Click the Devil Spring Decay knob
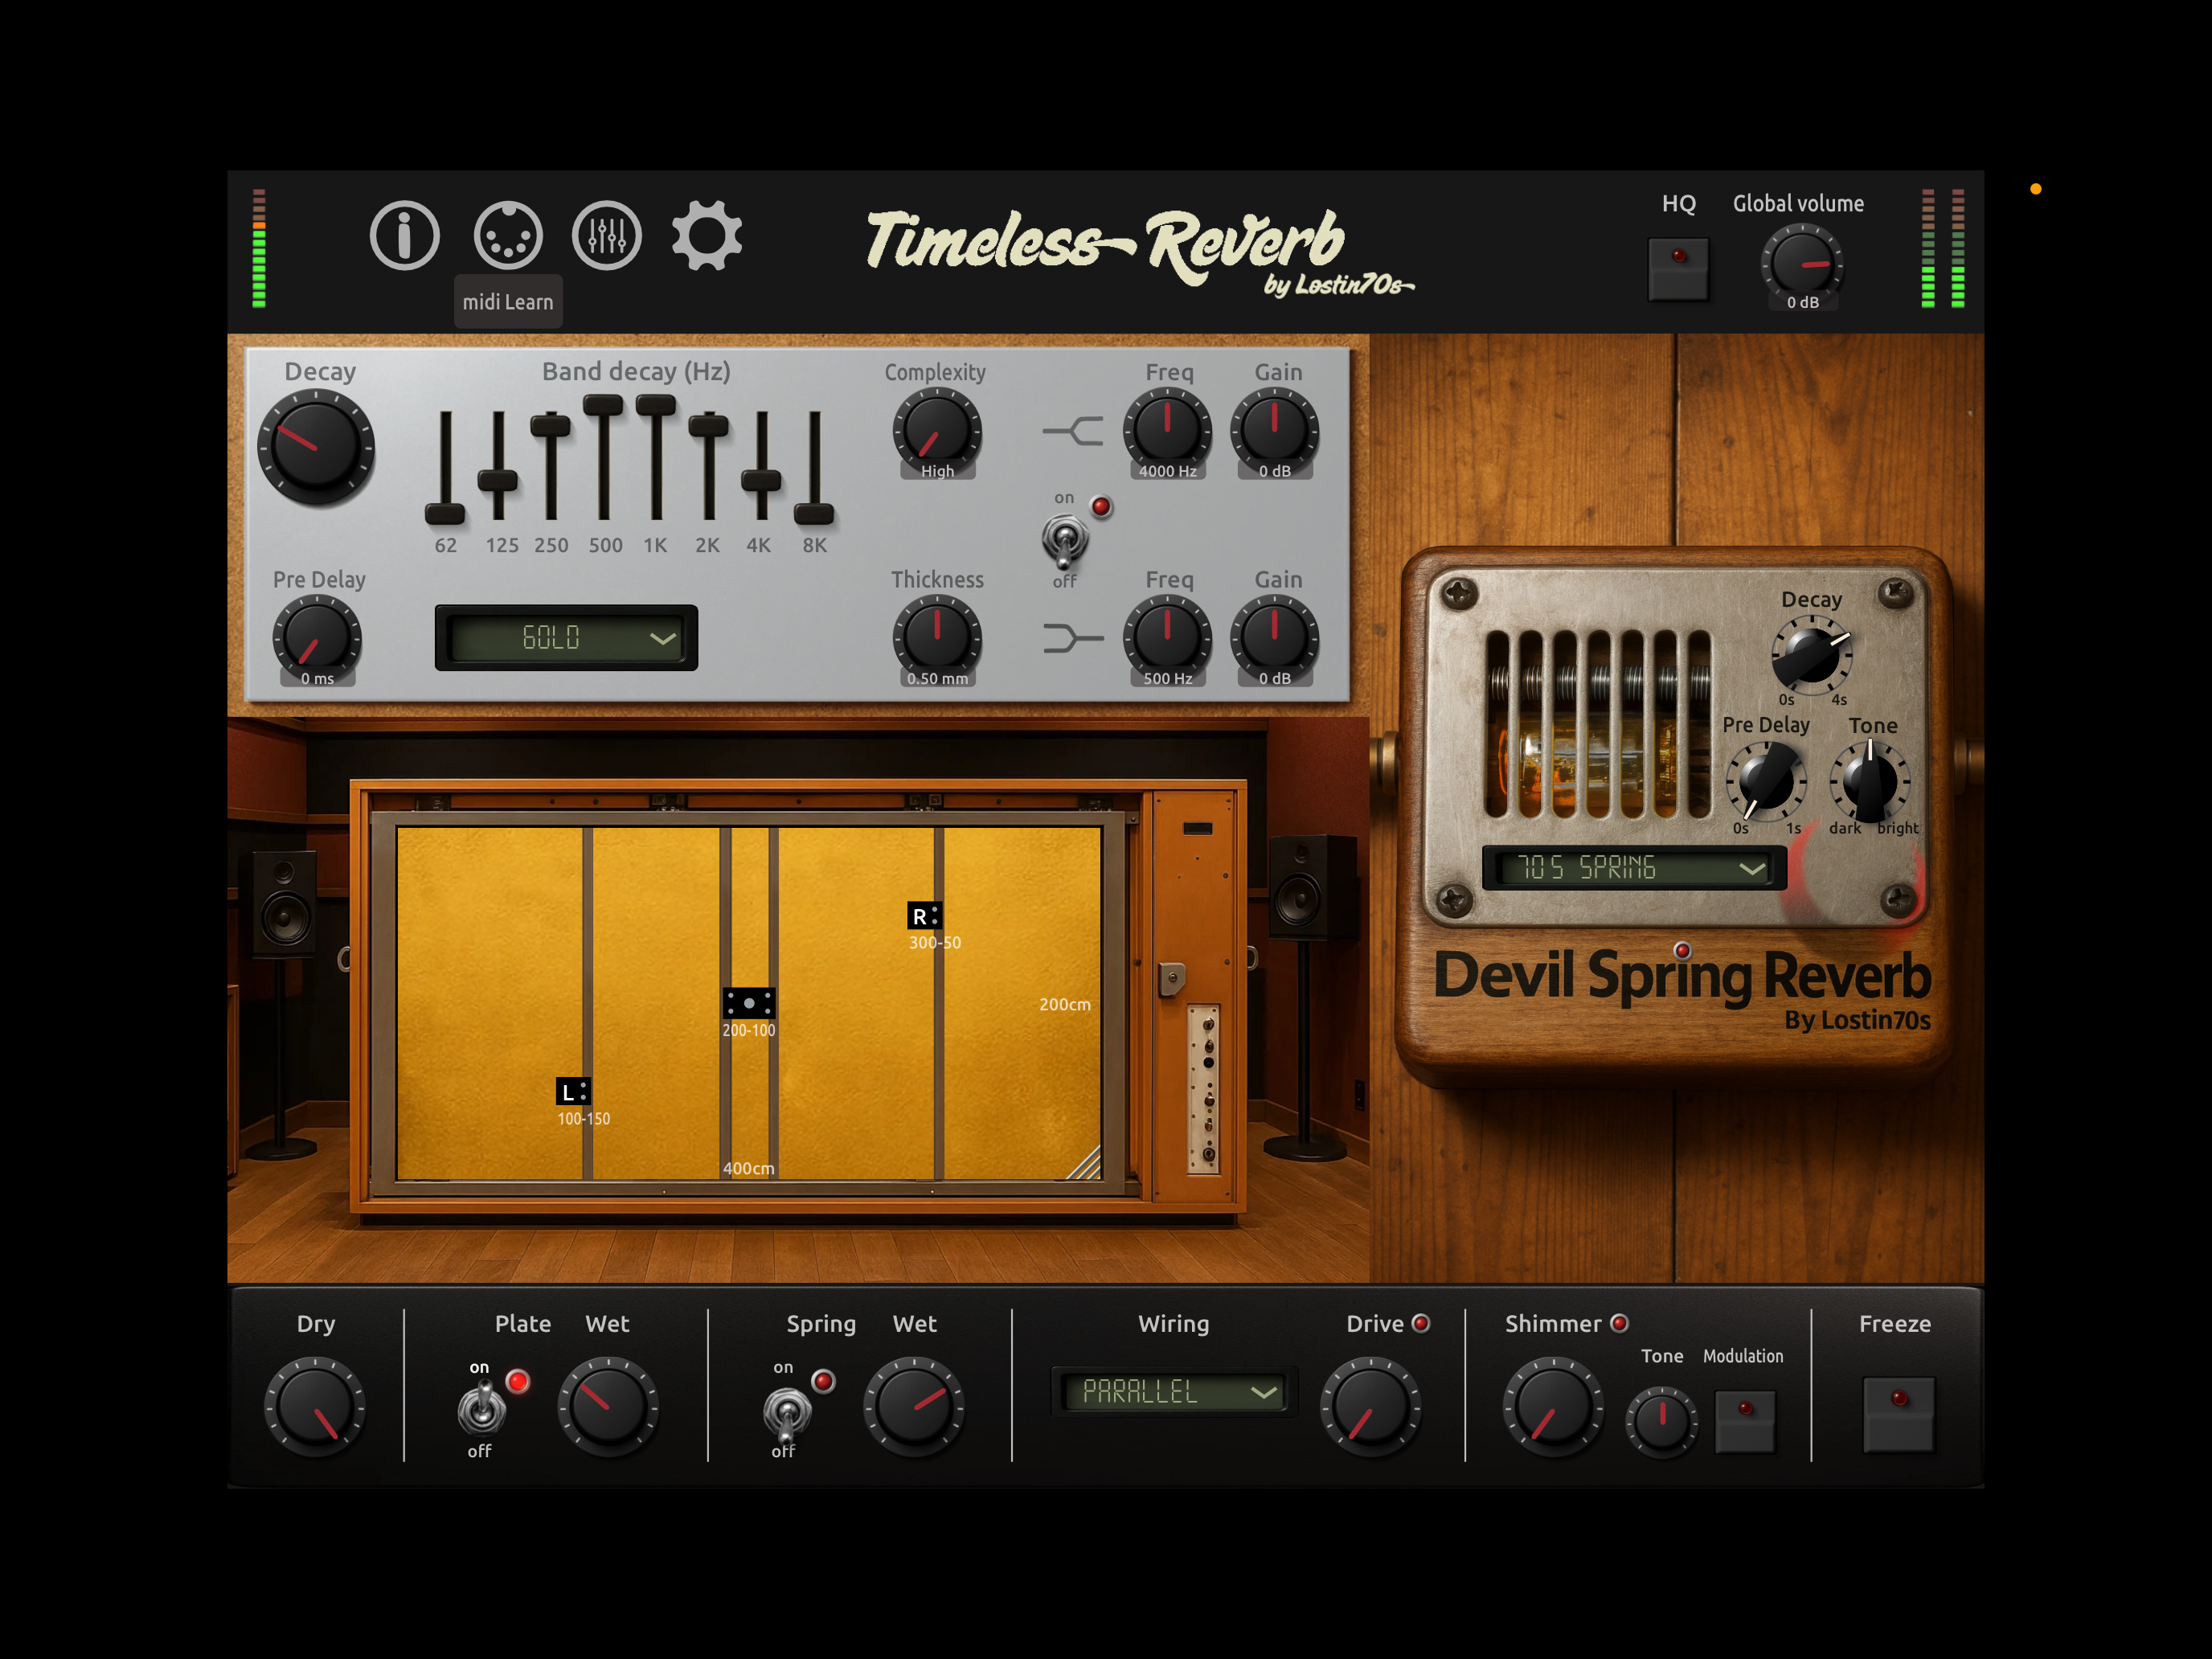 click(1811, 656)
